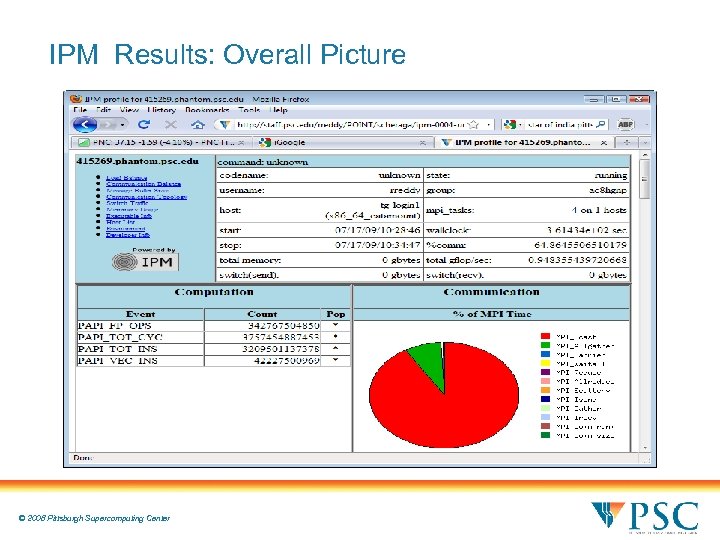Click the Pop arrow in PAPI_FP_OPS row

336,325
